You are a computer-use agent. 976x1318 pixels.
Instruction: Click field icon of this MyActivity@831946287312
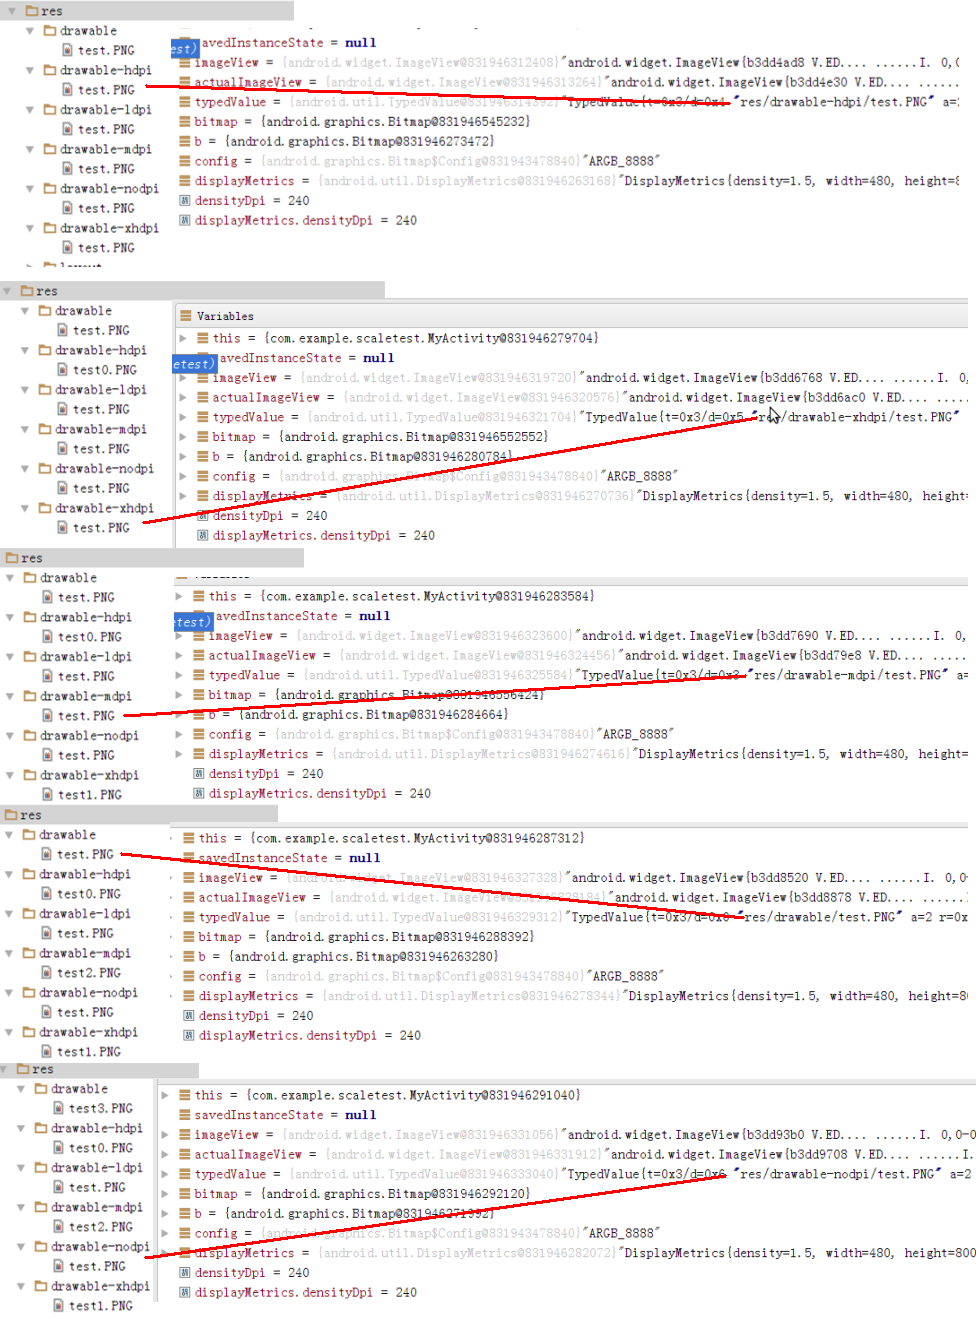tap(189, 838)
